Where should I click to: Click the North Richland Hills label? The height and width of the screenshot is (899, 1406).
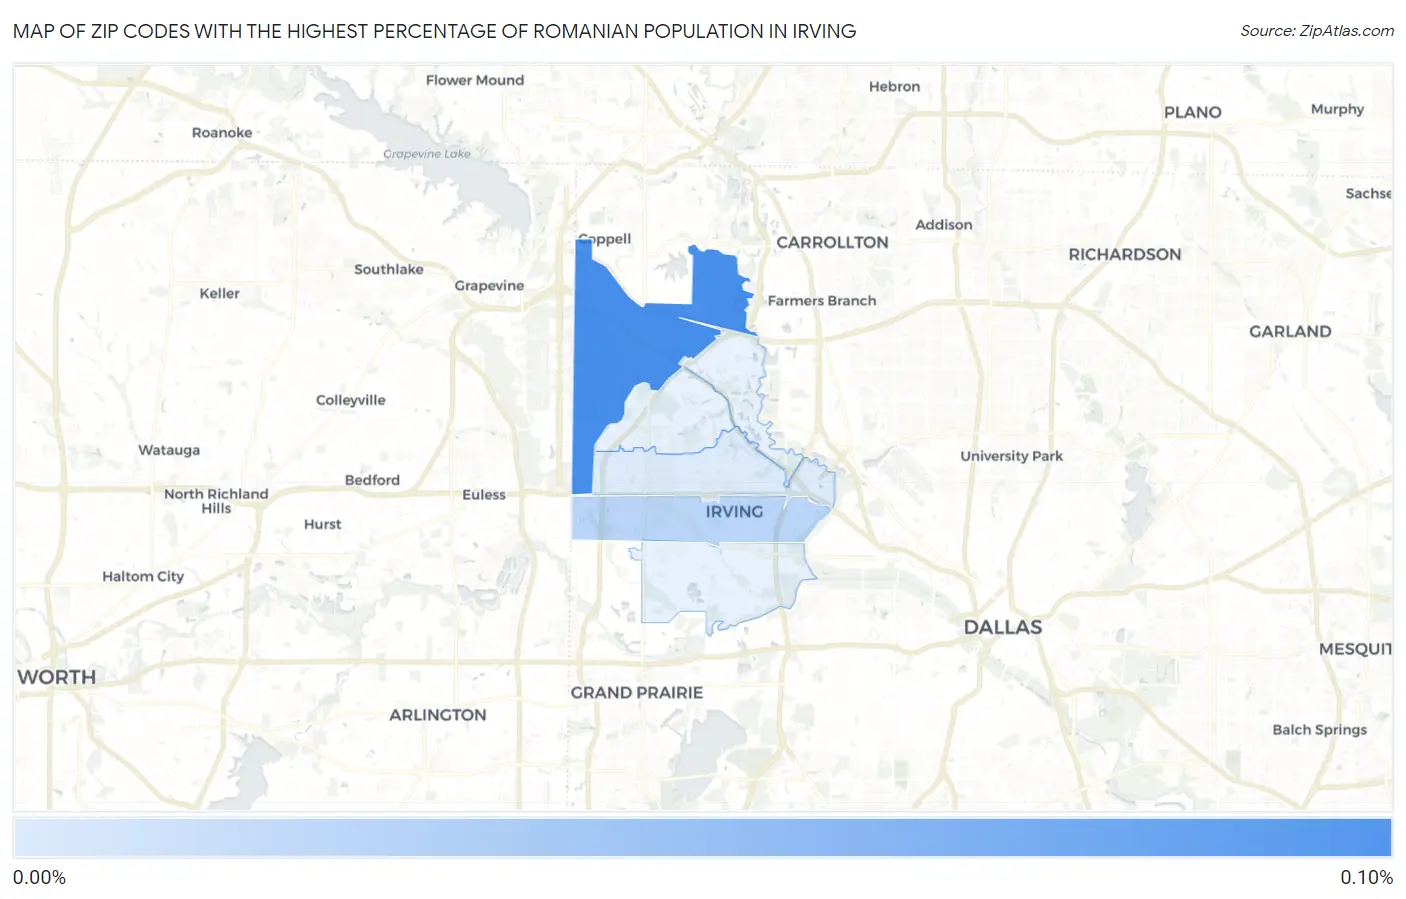(216, 501)
